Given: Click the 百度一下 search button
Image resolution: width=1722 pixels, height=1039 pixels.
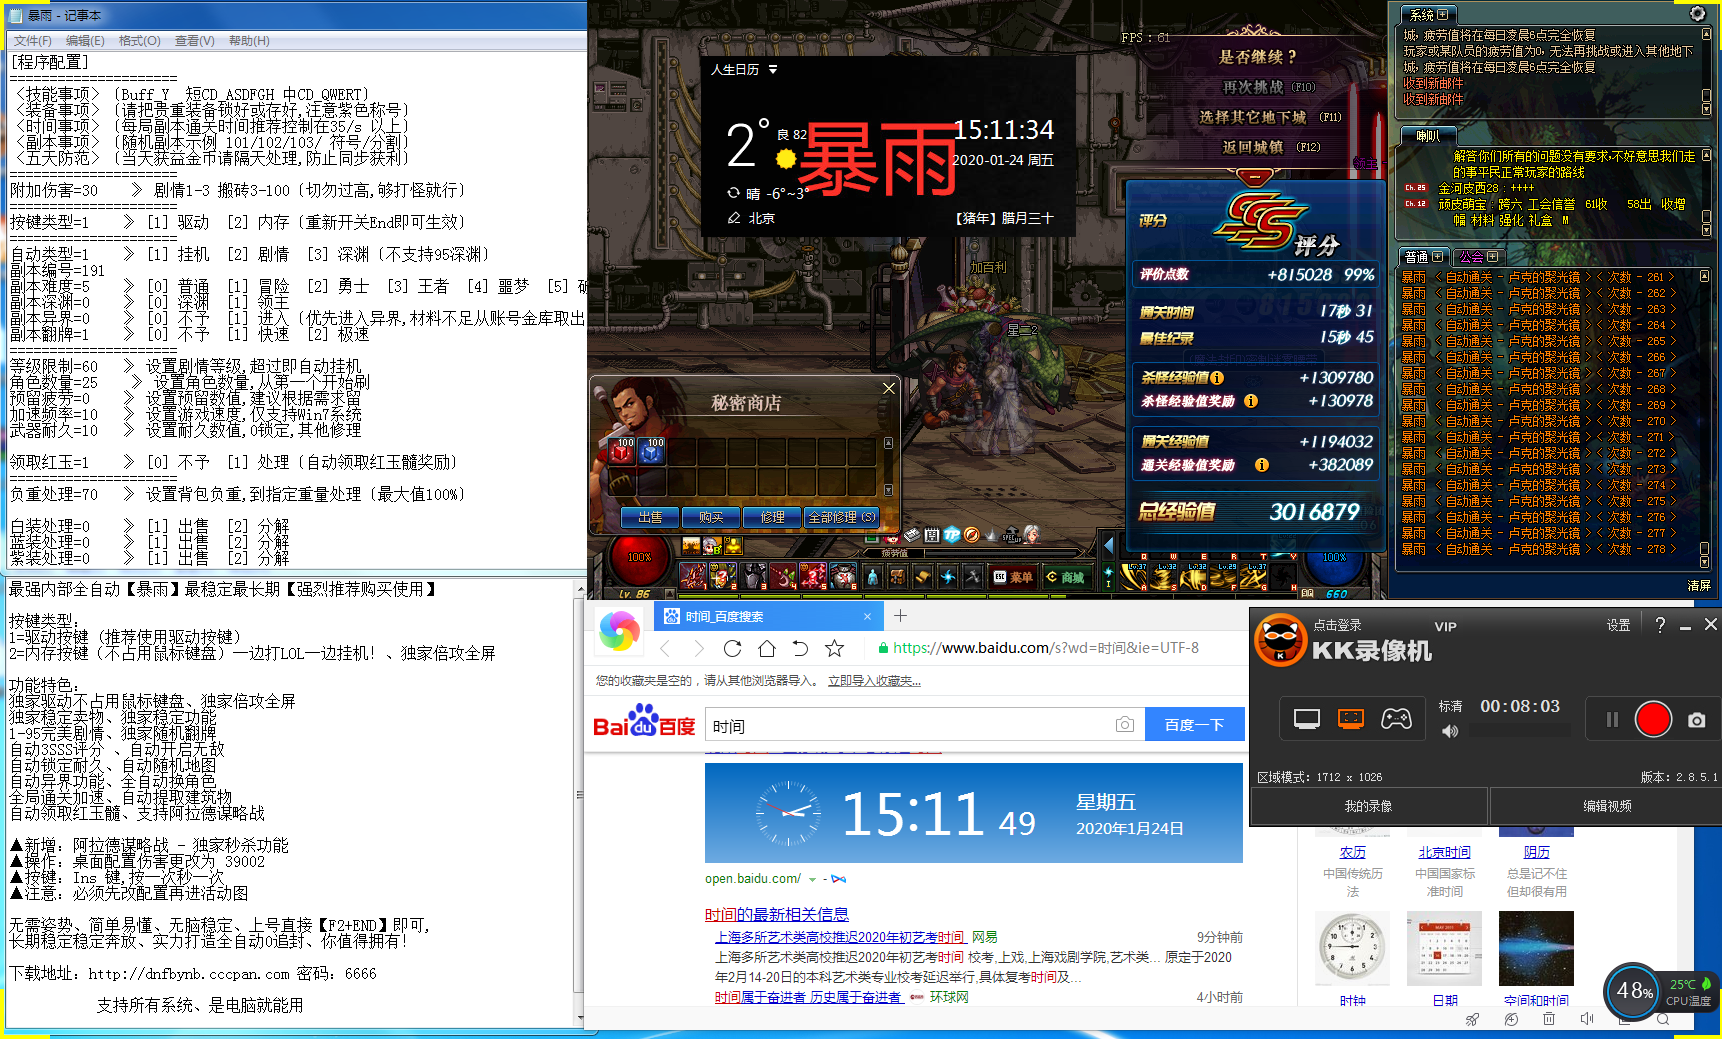Looking at the screenshot, I should (1194, 725).
